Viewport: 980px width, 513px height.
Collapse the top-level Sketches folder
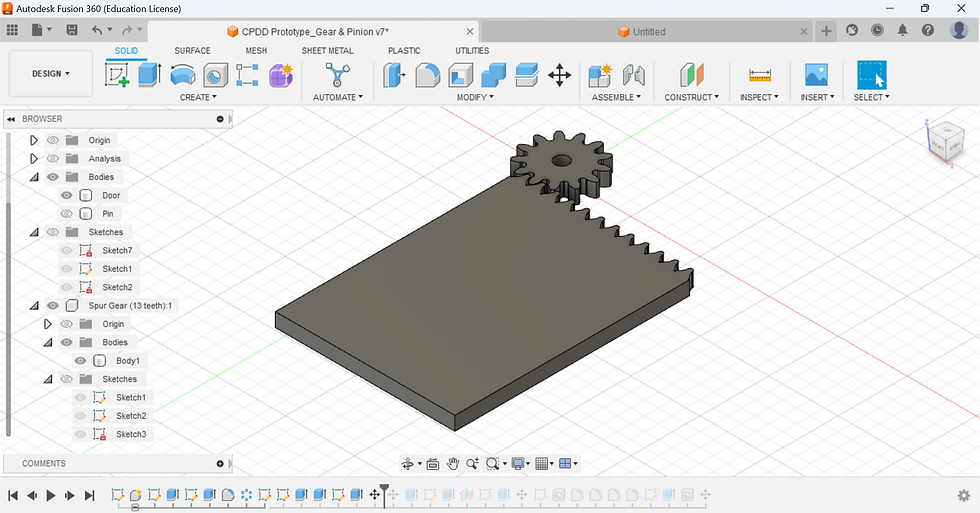tap(34, 232)
